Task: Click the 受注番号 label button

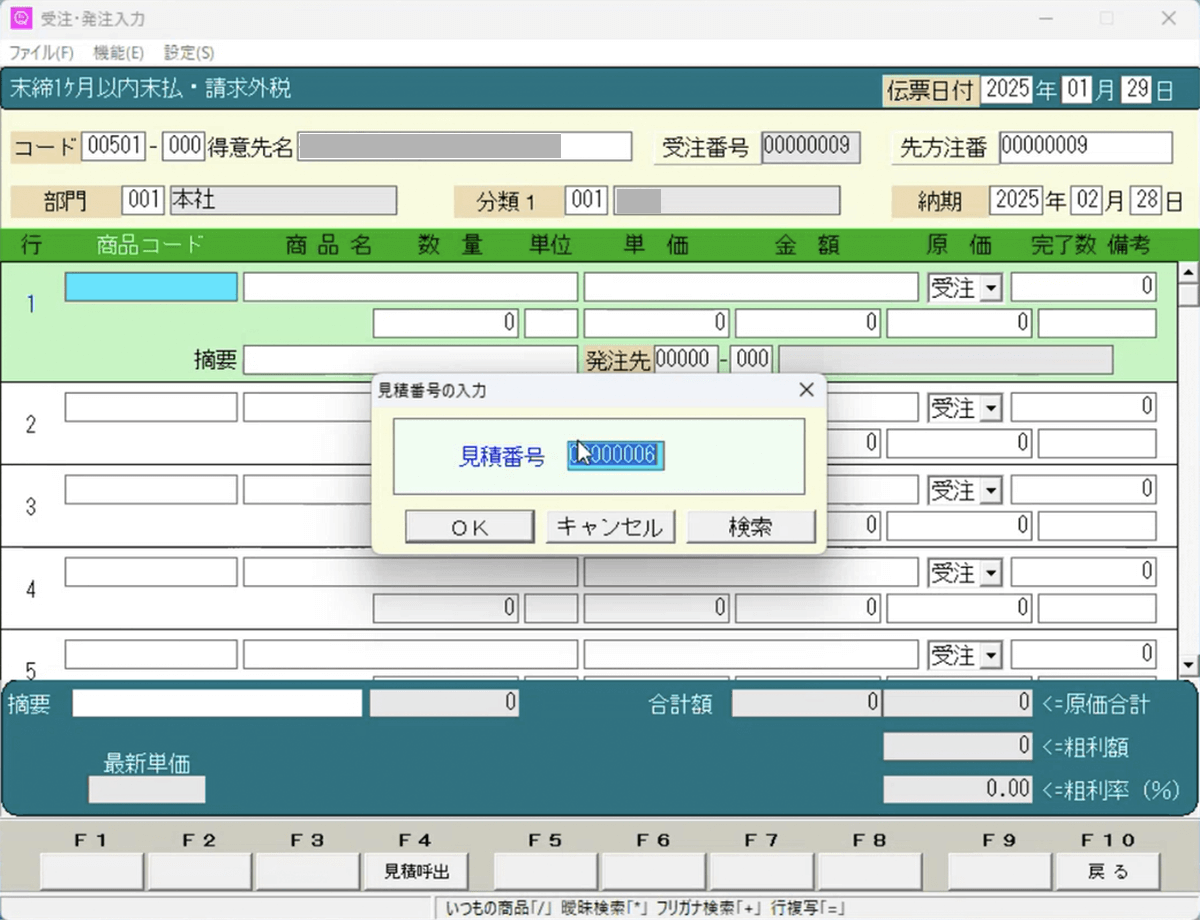Action: pos(705,148)
